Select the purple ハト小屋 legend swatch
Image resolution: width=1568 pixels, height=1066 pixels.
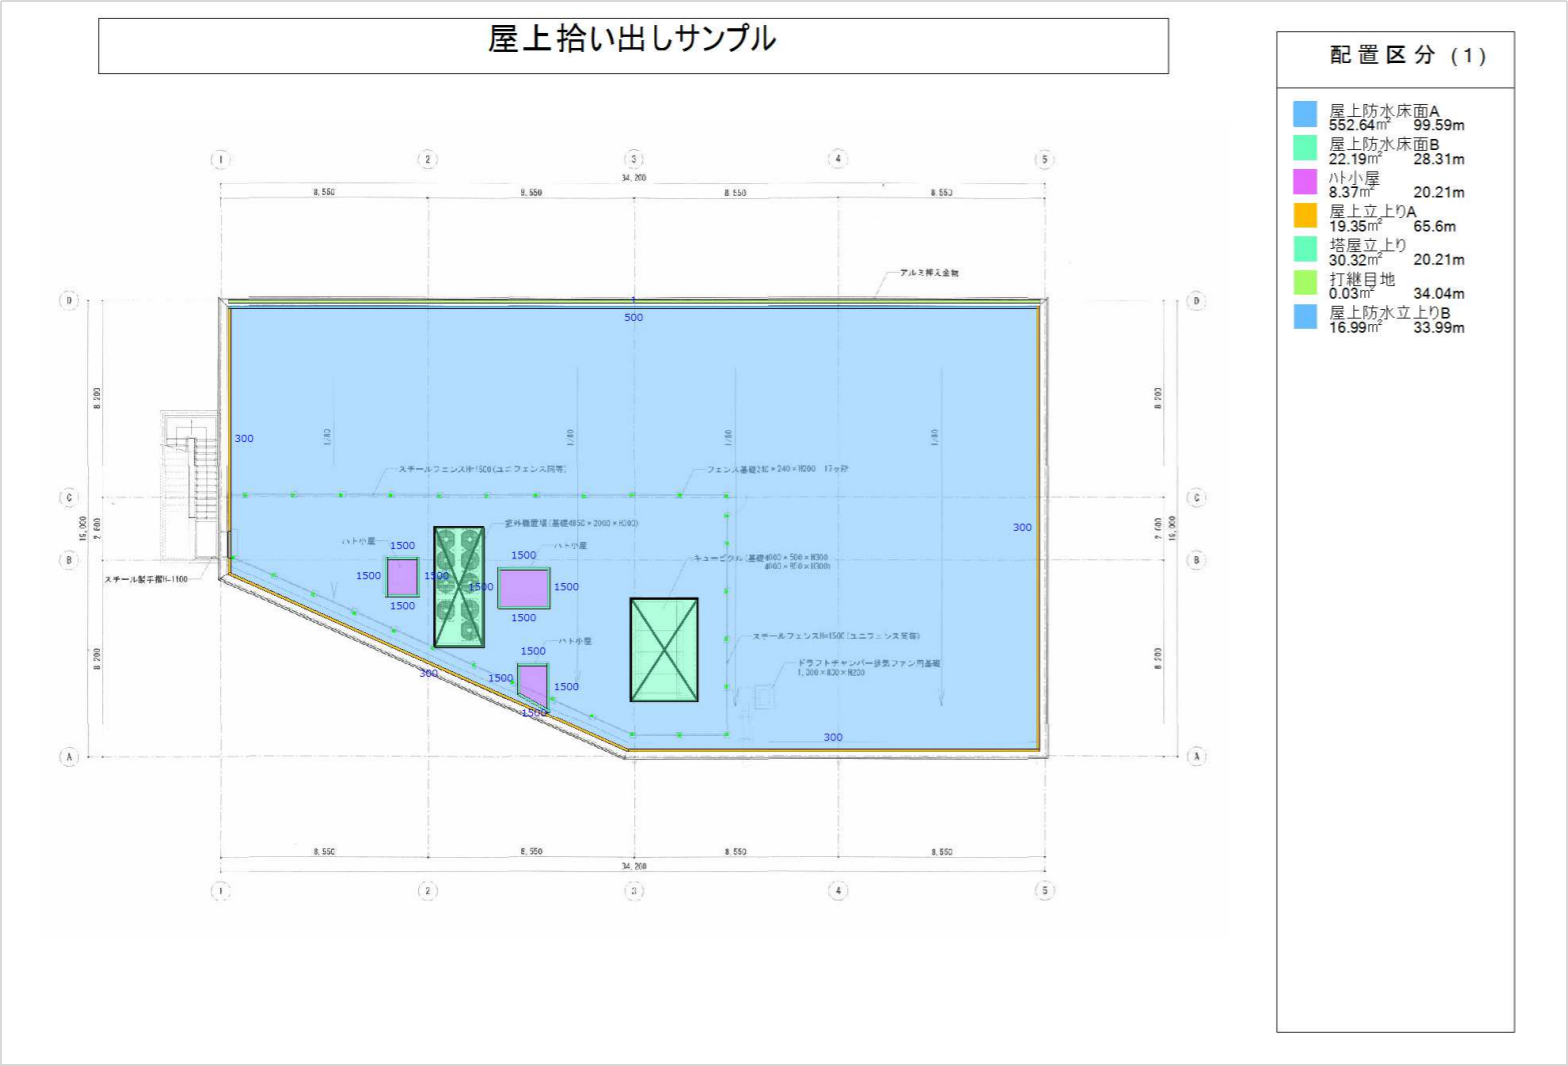tap(1305, 181)
